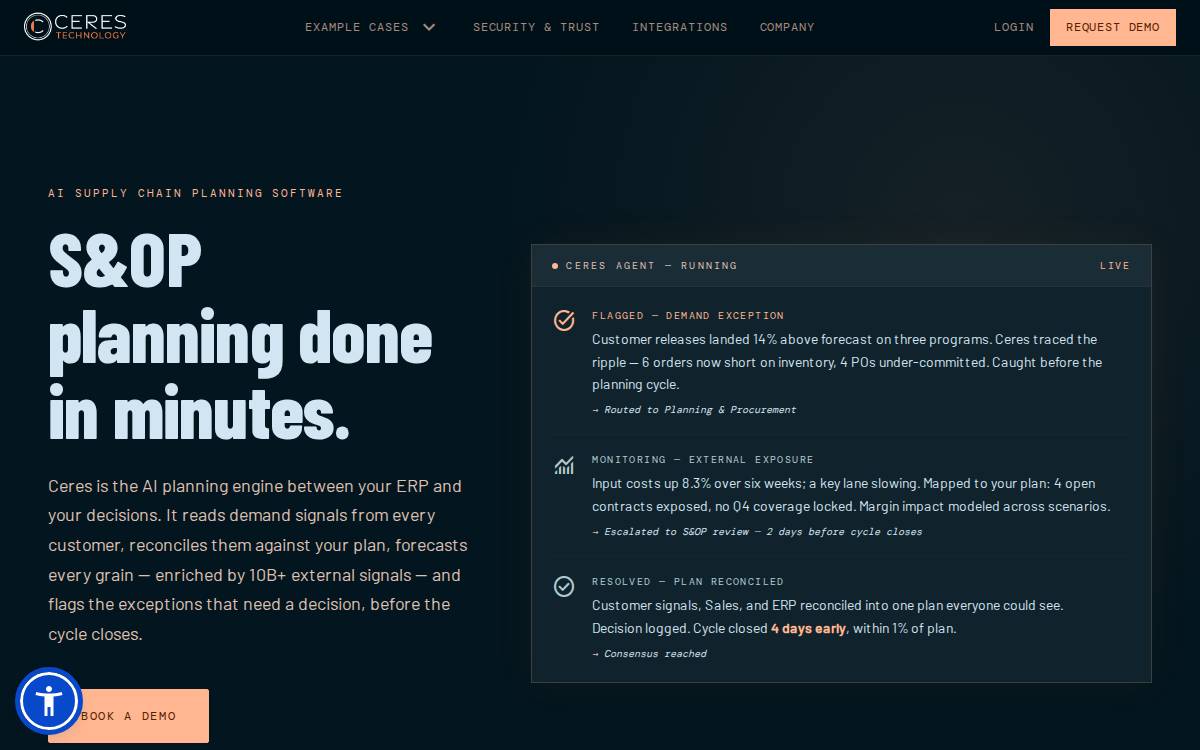The width and height of the screenshot is (1200, 750).
Task: Click 'Flagged — Demand Exception' heading
Action: click(x=688, y=316)
